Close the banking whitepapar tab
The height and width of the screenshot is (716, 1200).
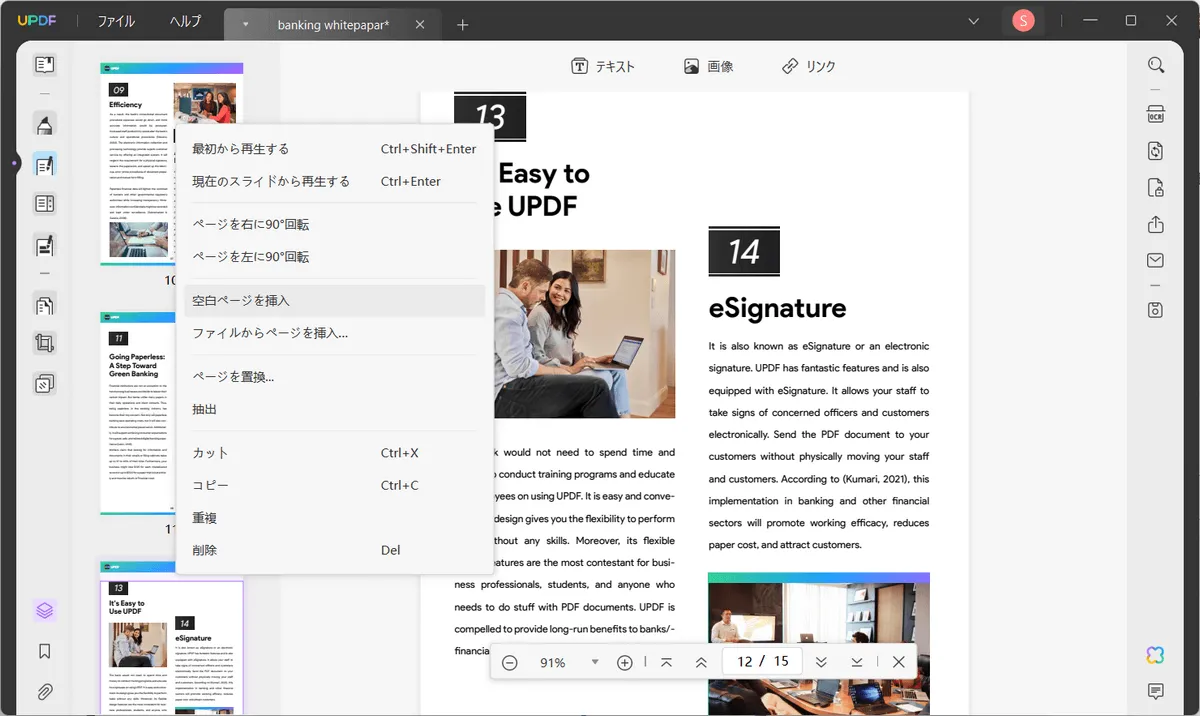pyautogui.click(x=421, y=25)
